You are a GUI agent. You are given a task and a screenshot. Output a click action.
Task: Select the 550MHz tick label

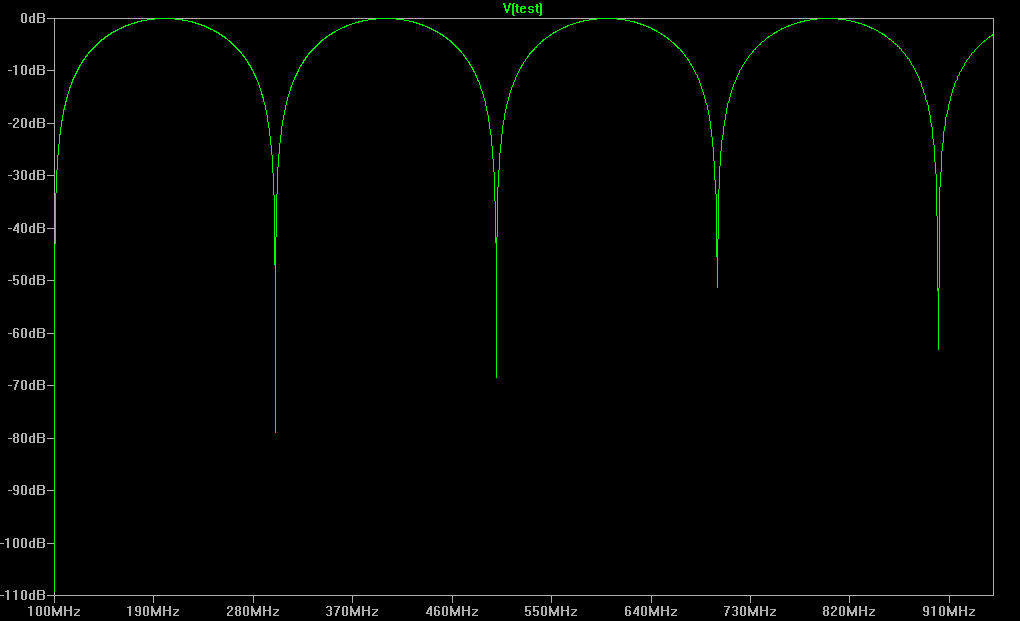point(551,611)
